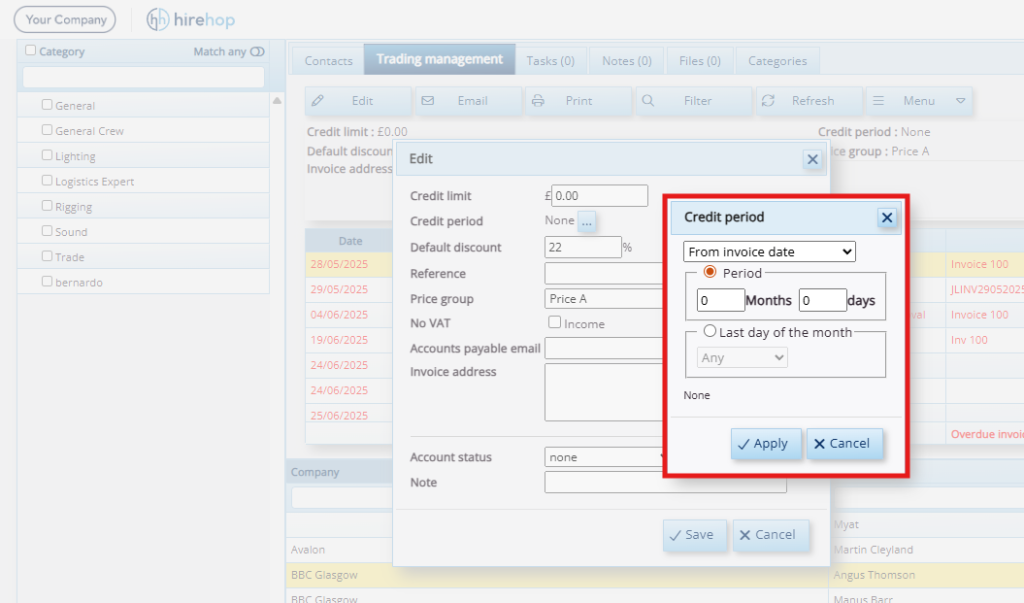Switch to the Contacts tab
This screenshot has width=1024, height=603.
click(328, 61)
